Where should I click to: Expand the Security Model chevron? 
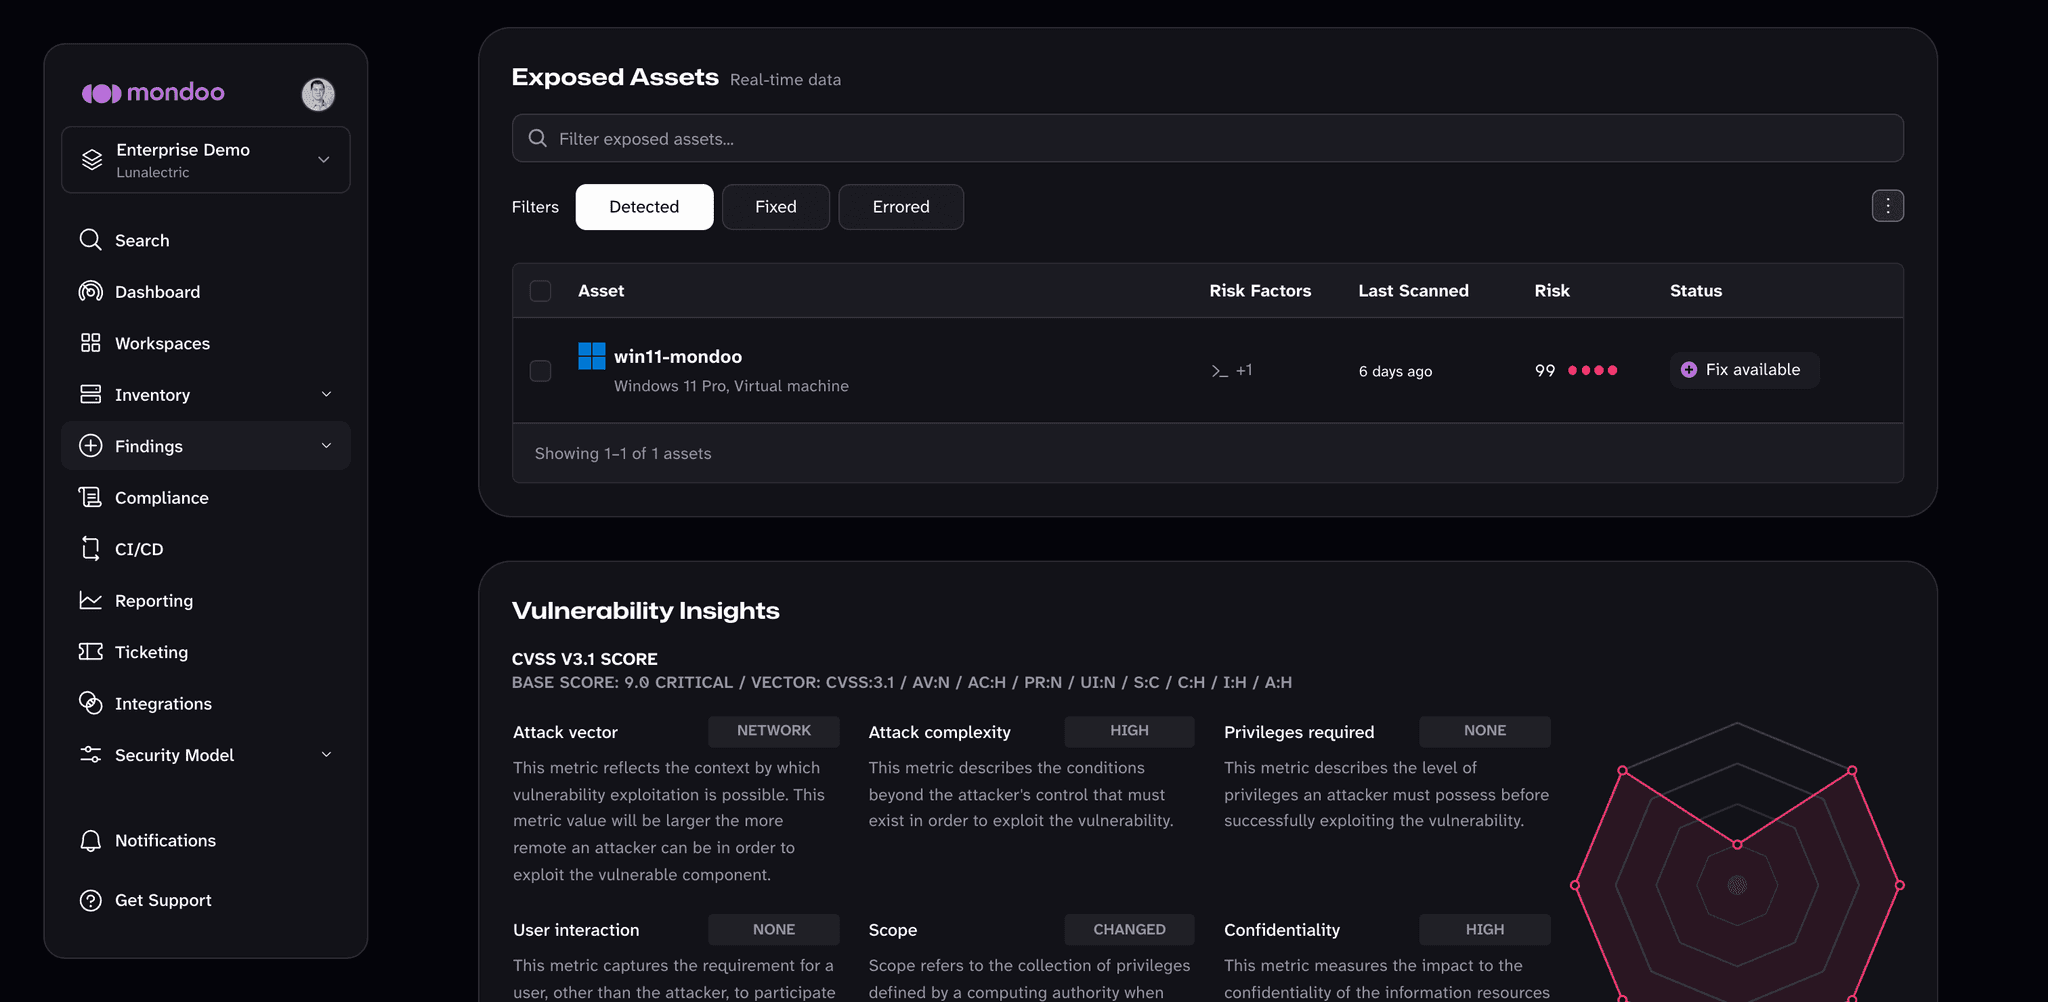coord(326,755)
